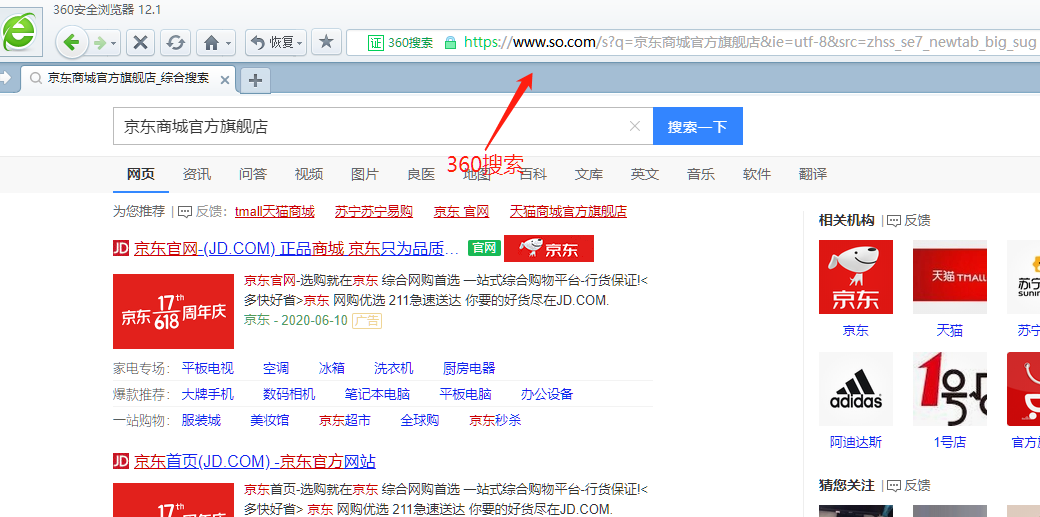Image resolution: width=1040 pixels, height=517 pixels.
Task: Click the red 京东 logo banner
Action: click(x=549, y=248)
